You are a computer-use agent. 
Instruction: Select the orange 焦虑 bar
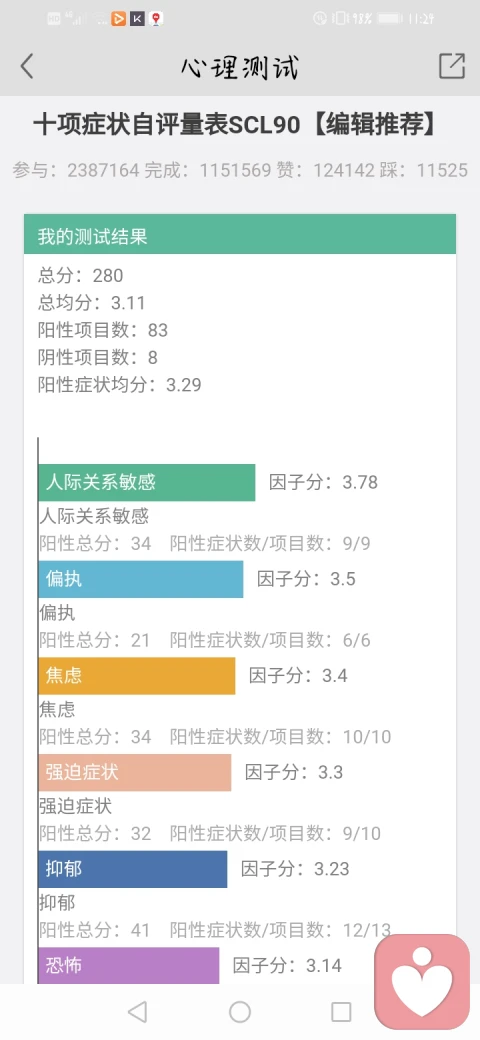pos(137,676)
